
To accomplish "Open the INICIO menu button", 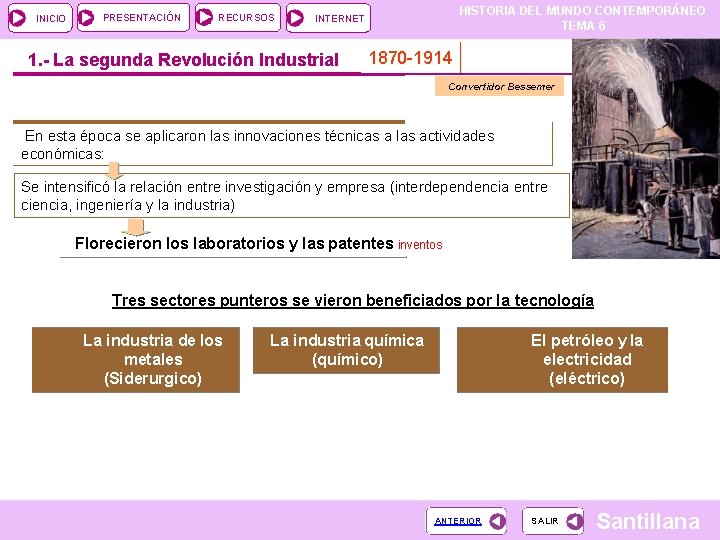I will [x=40, y=18].
